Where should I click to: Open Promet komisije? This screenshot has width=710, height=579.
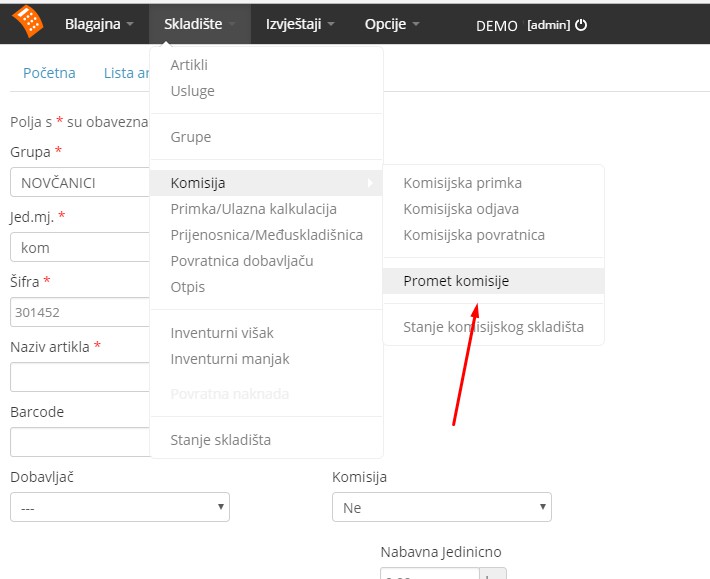(494, 281)
